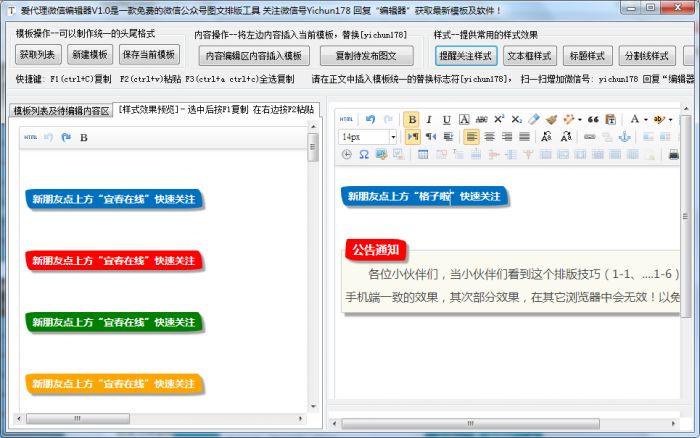The height and width of the screenshot is (438, 700).
Task: Insert map icon in right toolbar
Action: pyautogui.click(x=381, y=154)
